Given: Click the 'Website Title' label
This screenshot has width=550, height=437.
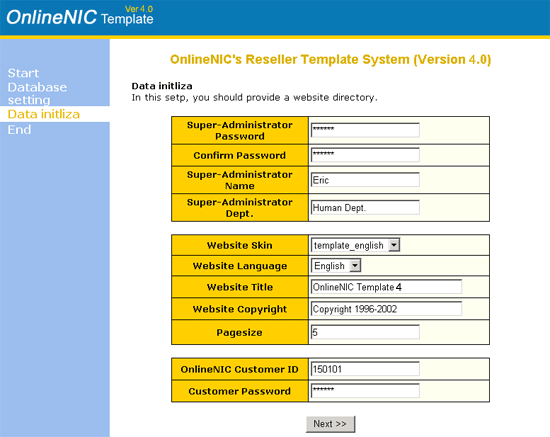Looking at the screenshot, I should 240,287.
